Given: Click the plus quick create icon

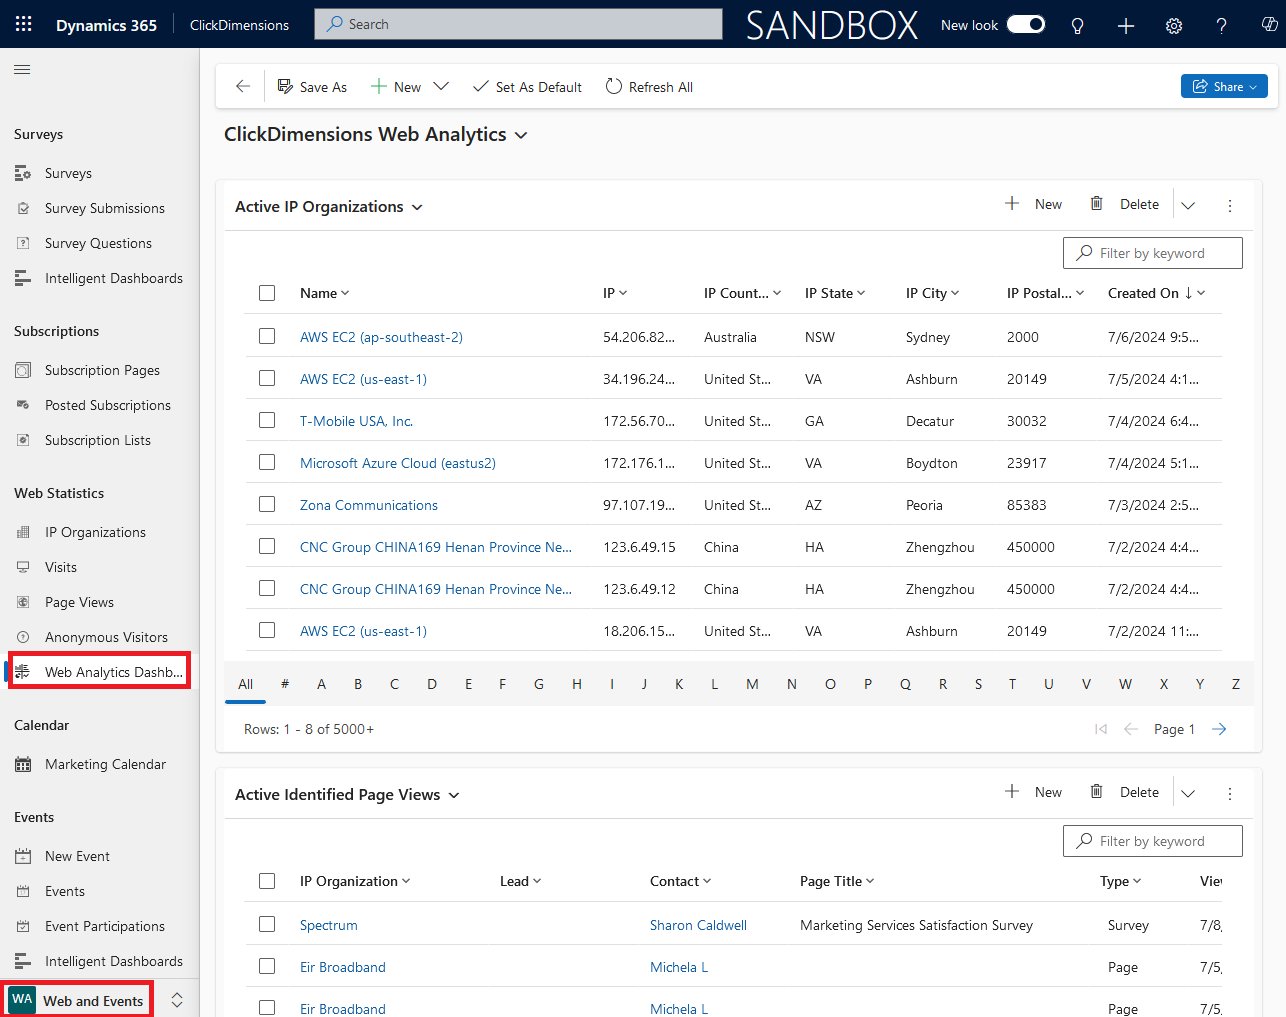Looking at the screenshot, I should coord(1126,25).
